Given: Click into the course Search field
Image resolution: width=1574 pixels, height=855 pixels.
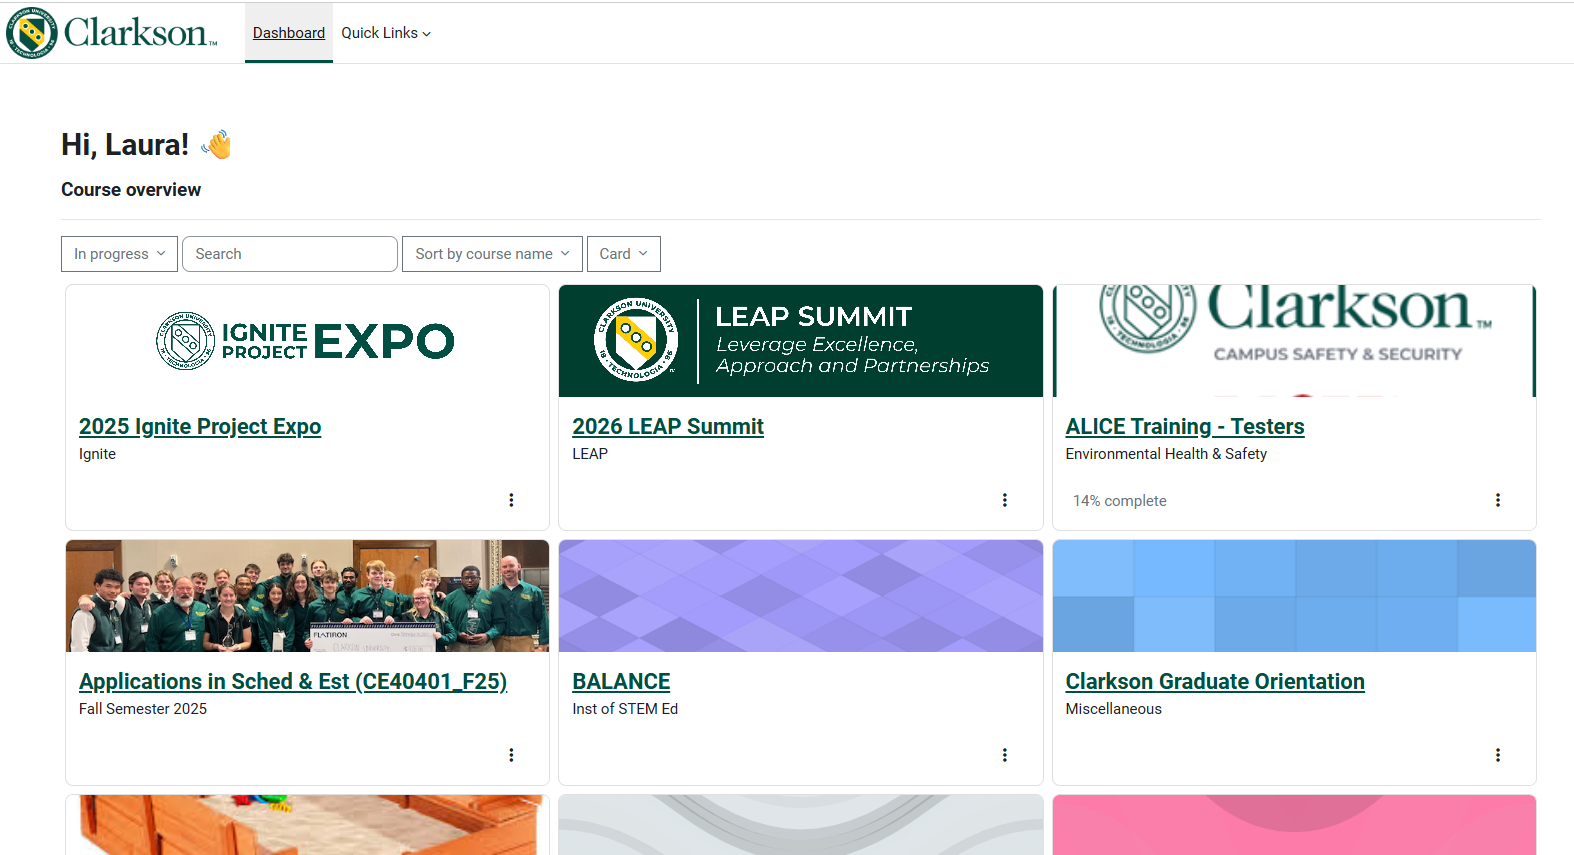Looking at the screenshot, I should coord(290,254).
